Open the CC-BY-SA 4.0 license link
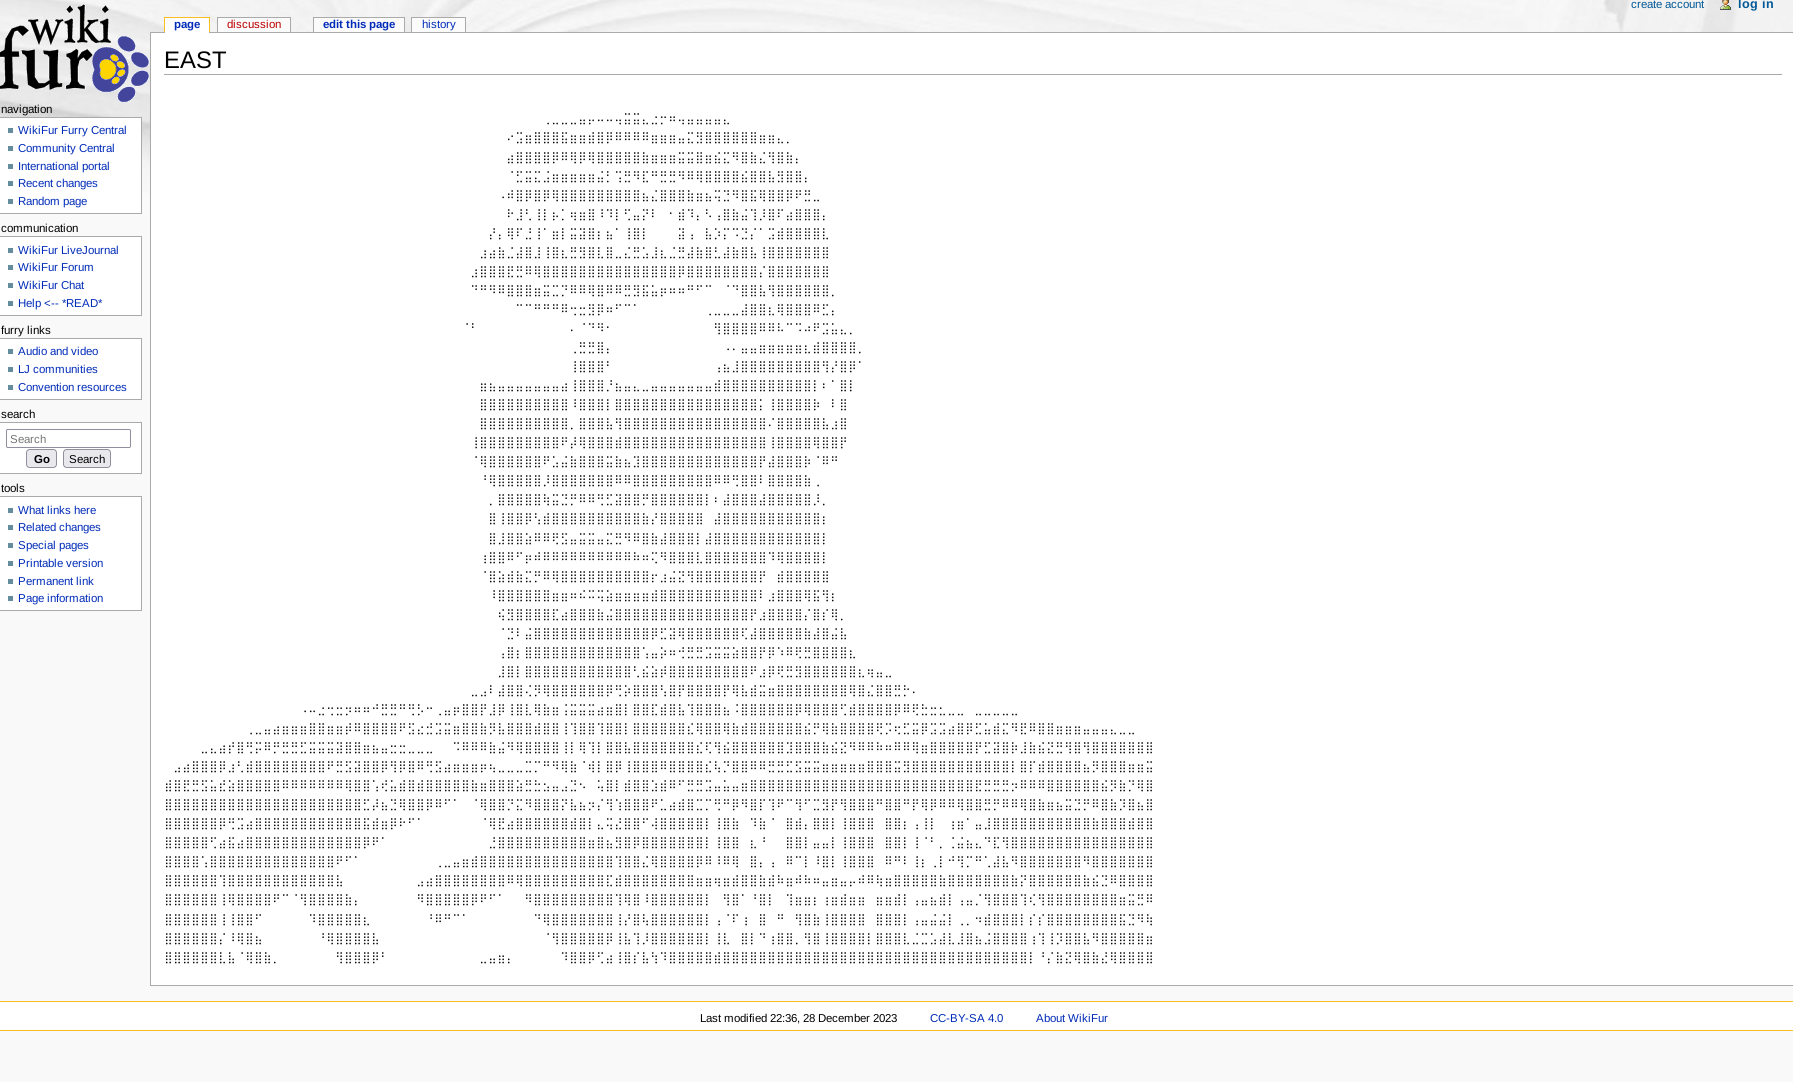Image resolution: width=1793 pixels, height=1082 pixels. point(966,1018)
